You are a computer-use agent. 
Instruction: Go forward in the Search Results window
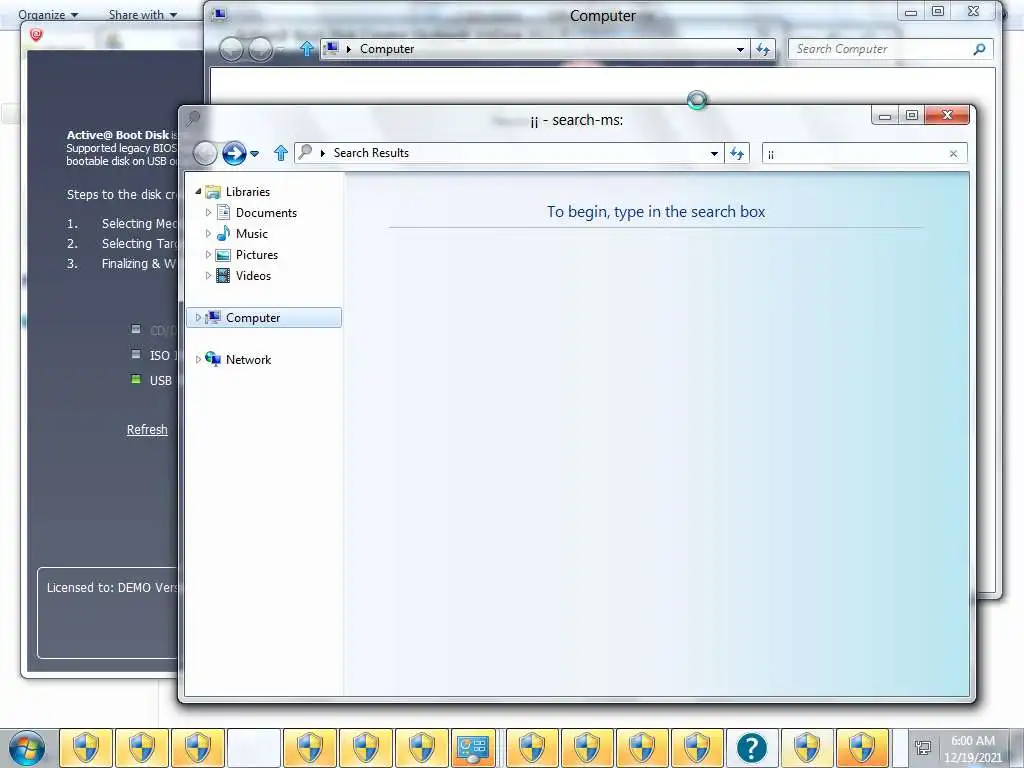[x=234, y=153]
